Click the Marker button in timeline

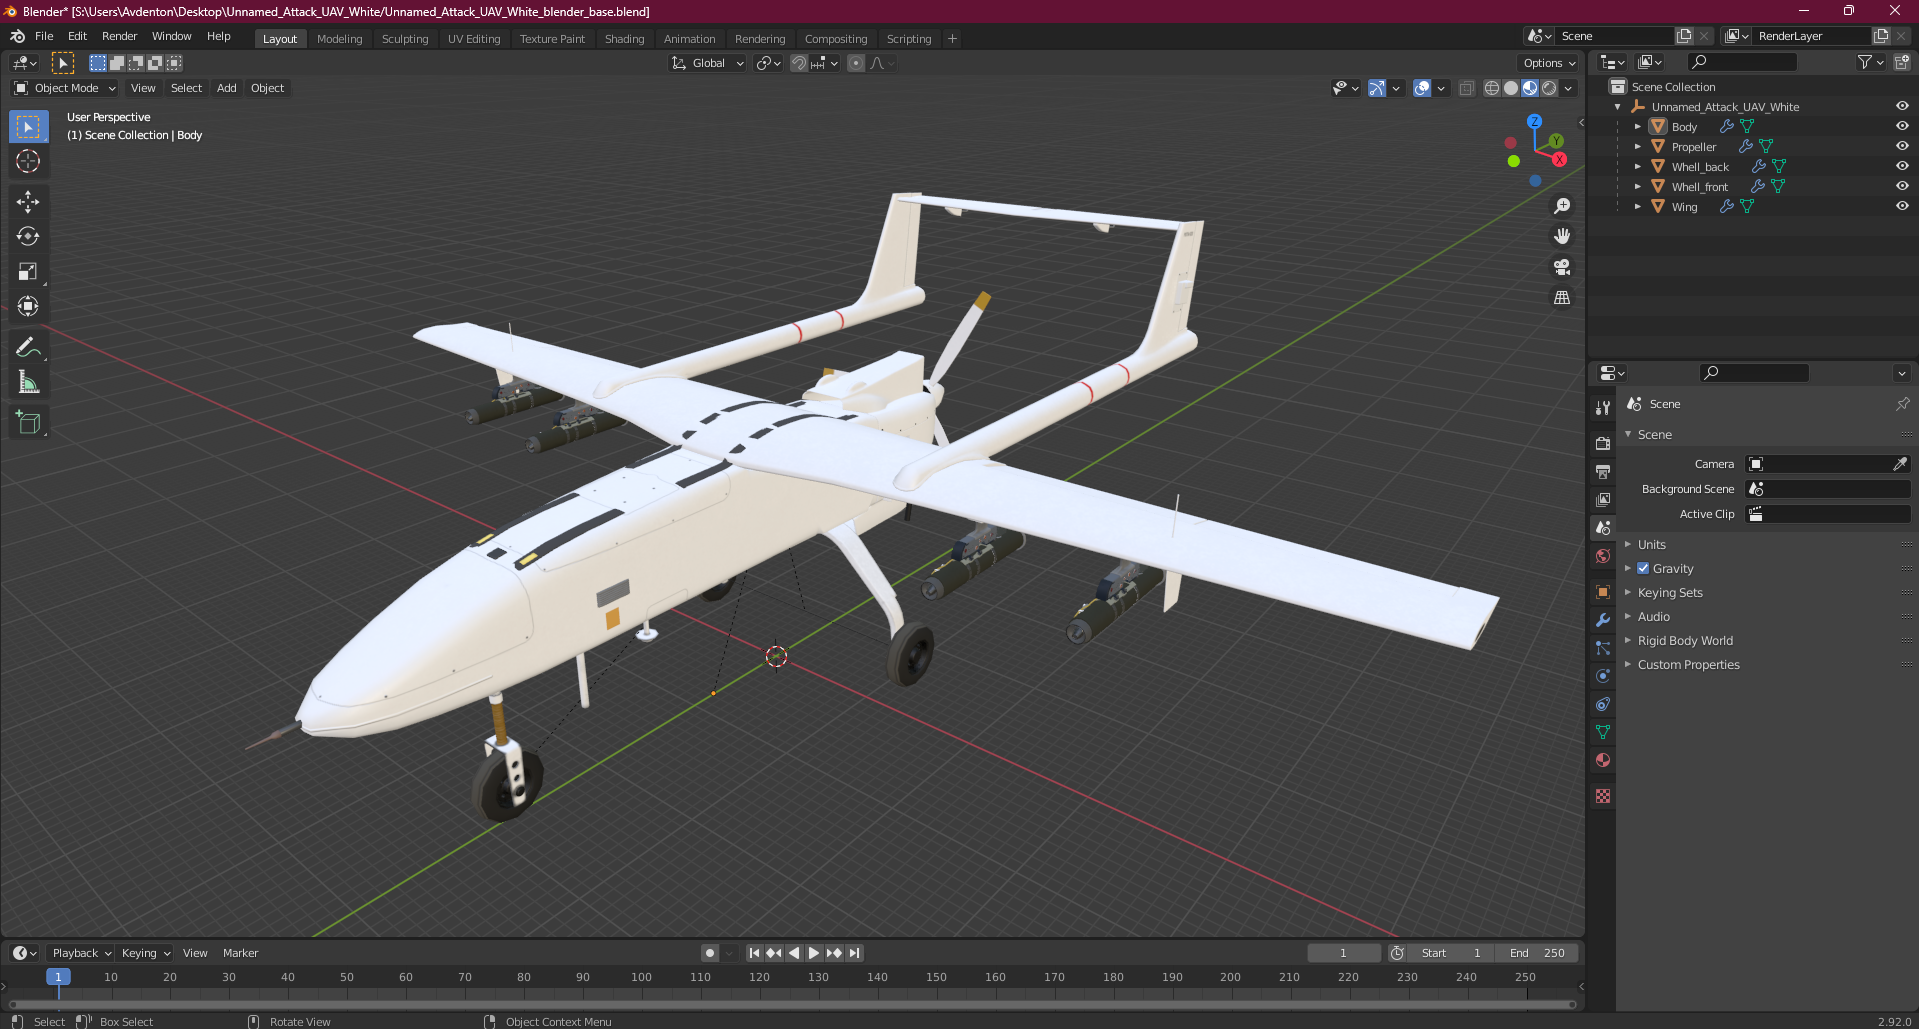click(240, 953)
